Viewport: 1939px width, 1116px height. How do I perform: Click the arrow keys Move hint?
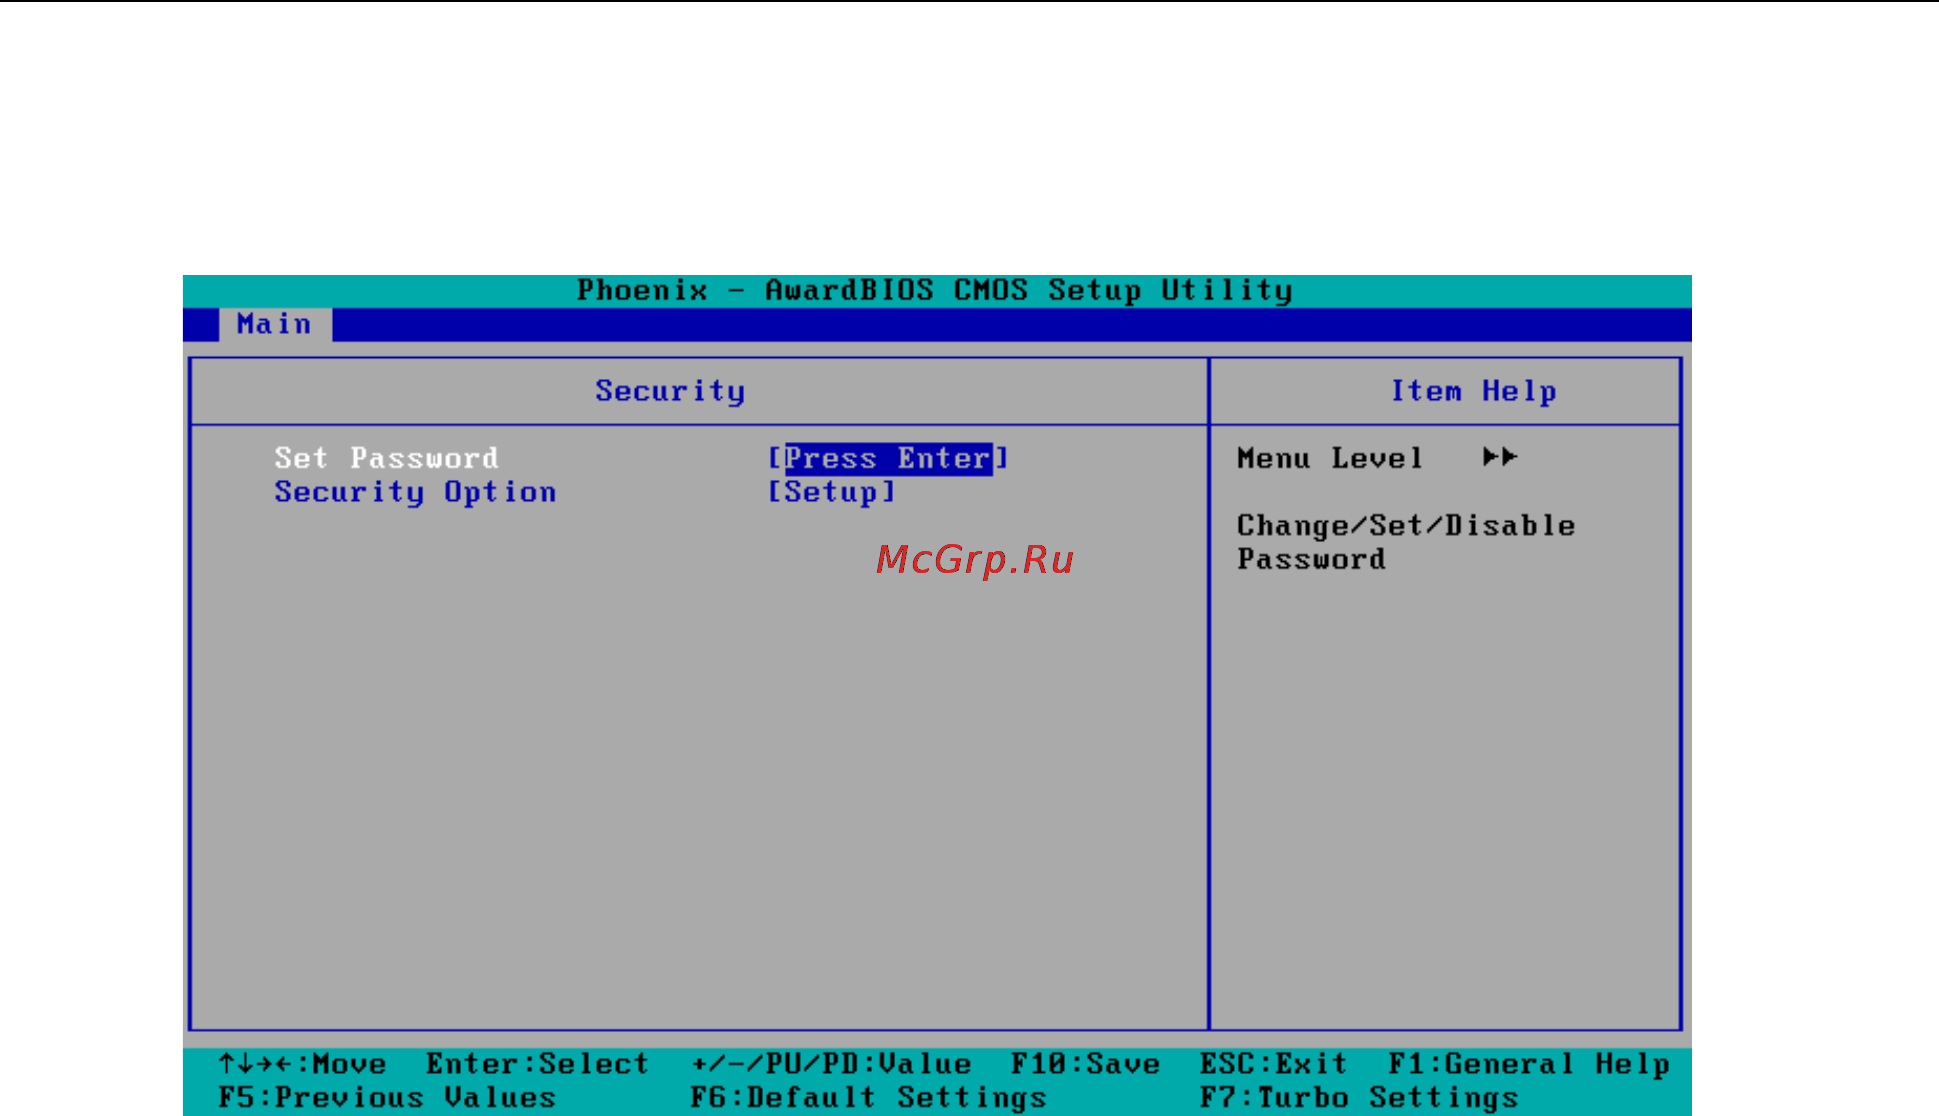pyautogui.click(x=302, y=1064)
